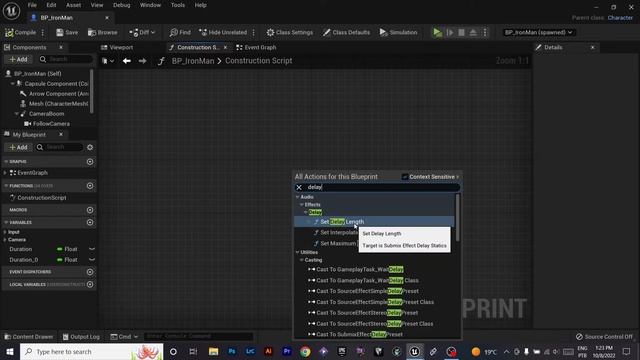Screen dimensions: 640x360
Task: Open the BP_IronMan debug object dropdown
Action: pos(538,32)
